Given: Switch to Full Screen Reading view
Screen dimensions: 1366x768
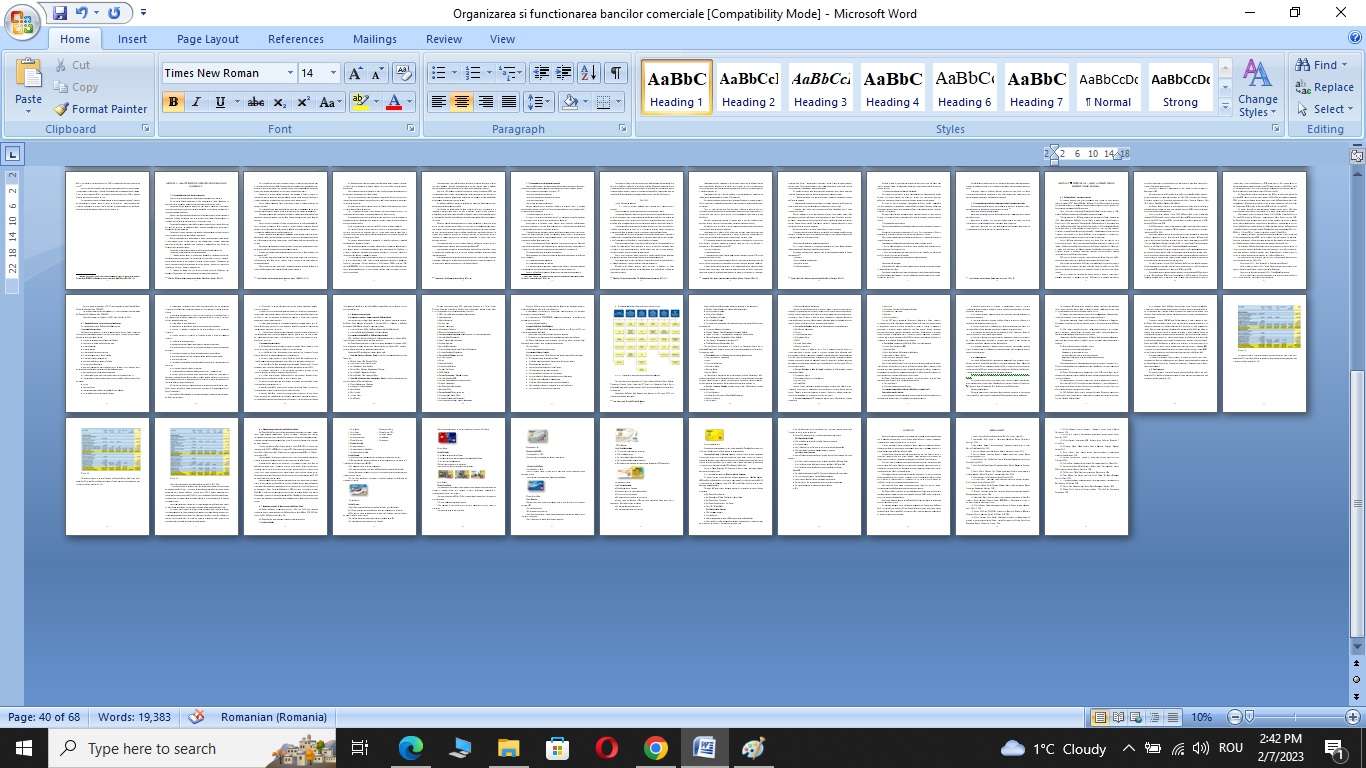Looking at the screenshot, I should 1117,717.
